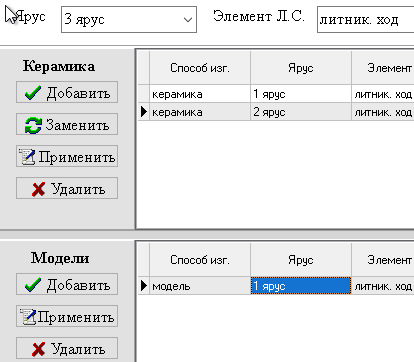
Task: Click Элемент column header in Керамика table
Action: [383, 68]
